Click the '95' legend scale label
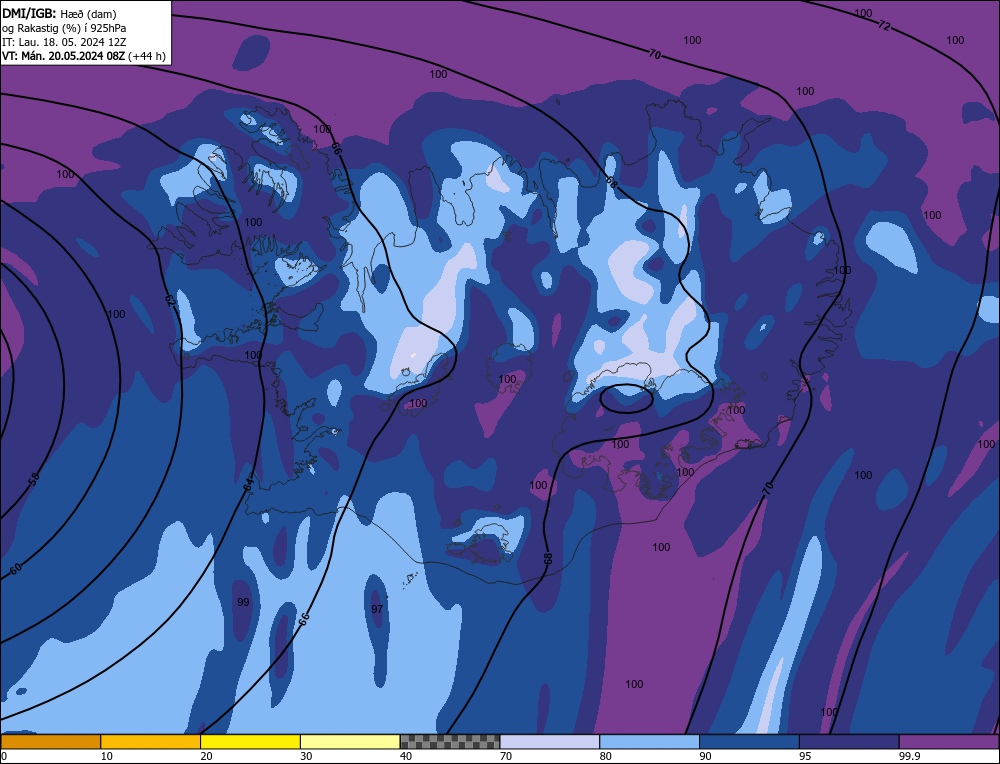Screen dimensions: 1000x764 pos(805,756)
